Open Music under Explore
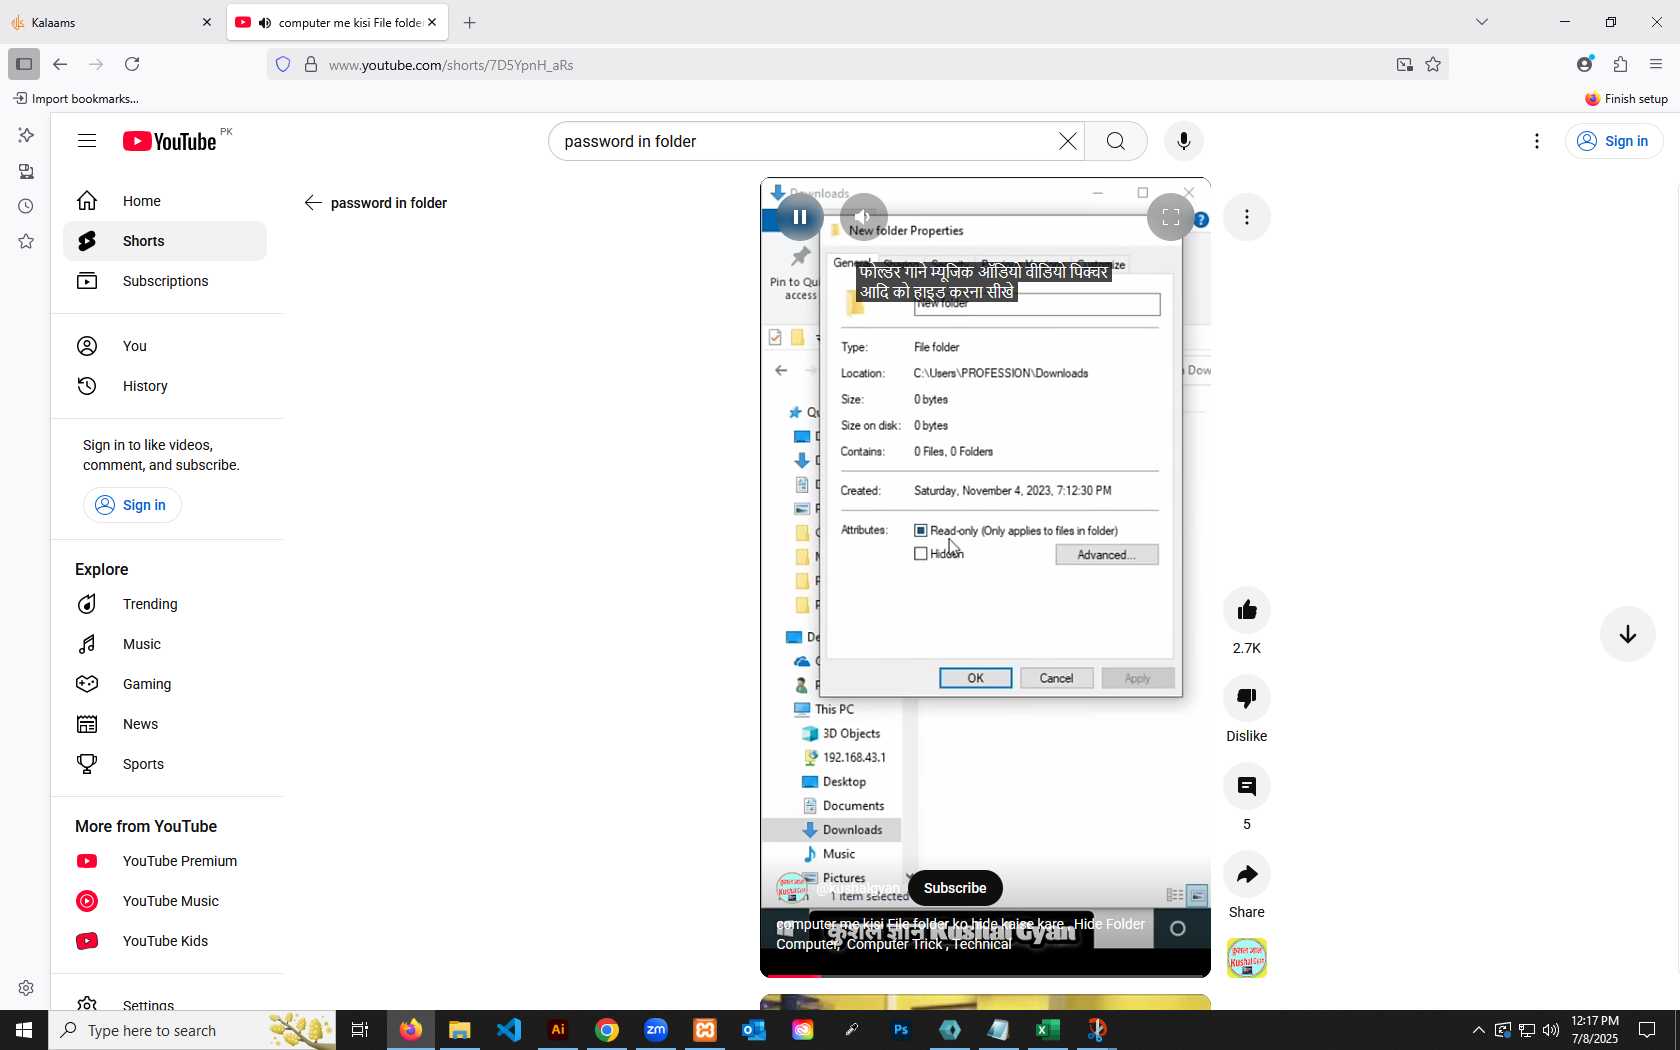The height and width of the screenshot is (1050, 1680). (165, 644)
